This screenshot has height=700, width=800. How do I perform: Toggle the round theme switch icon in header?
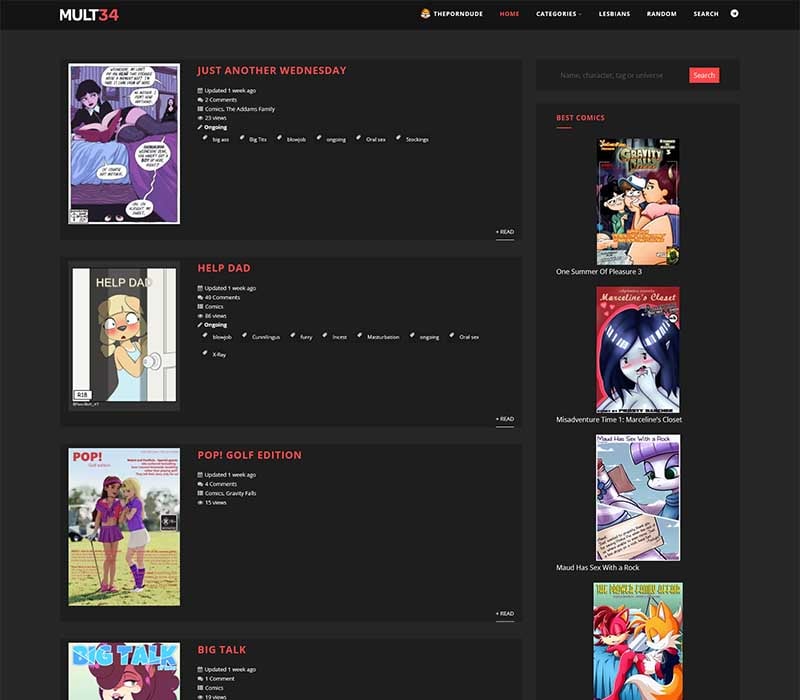pyautogui.click(x=734, y=13)
